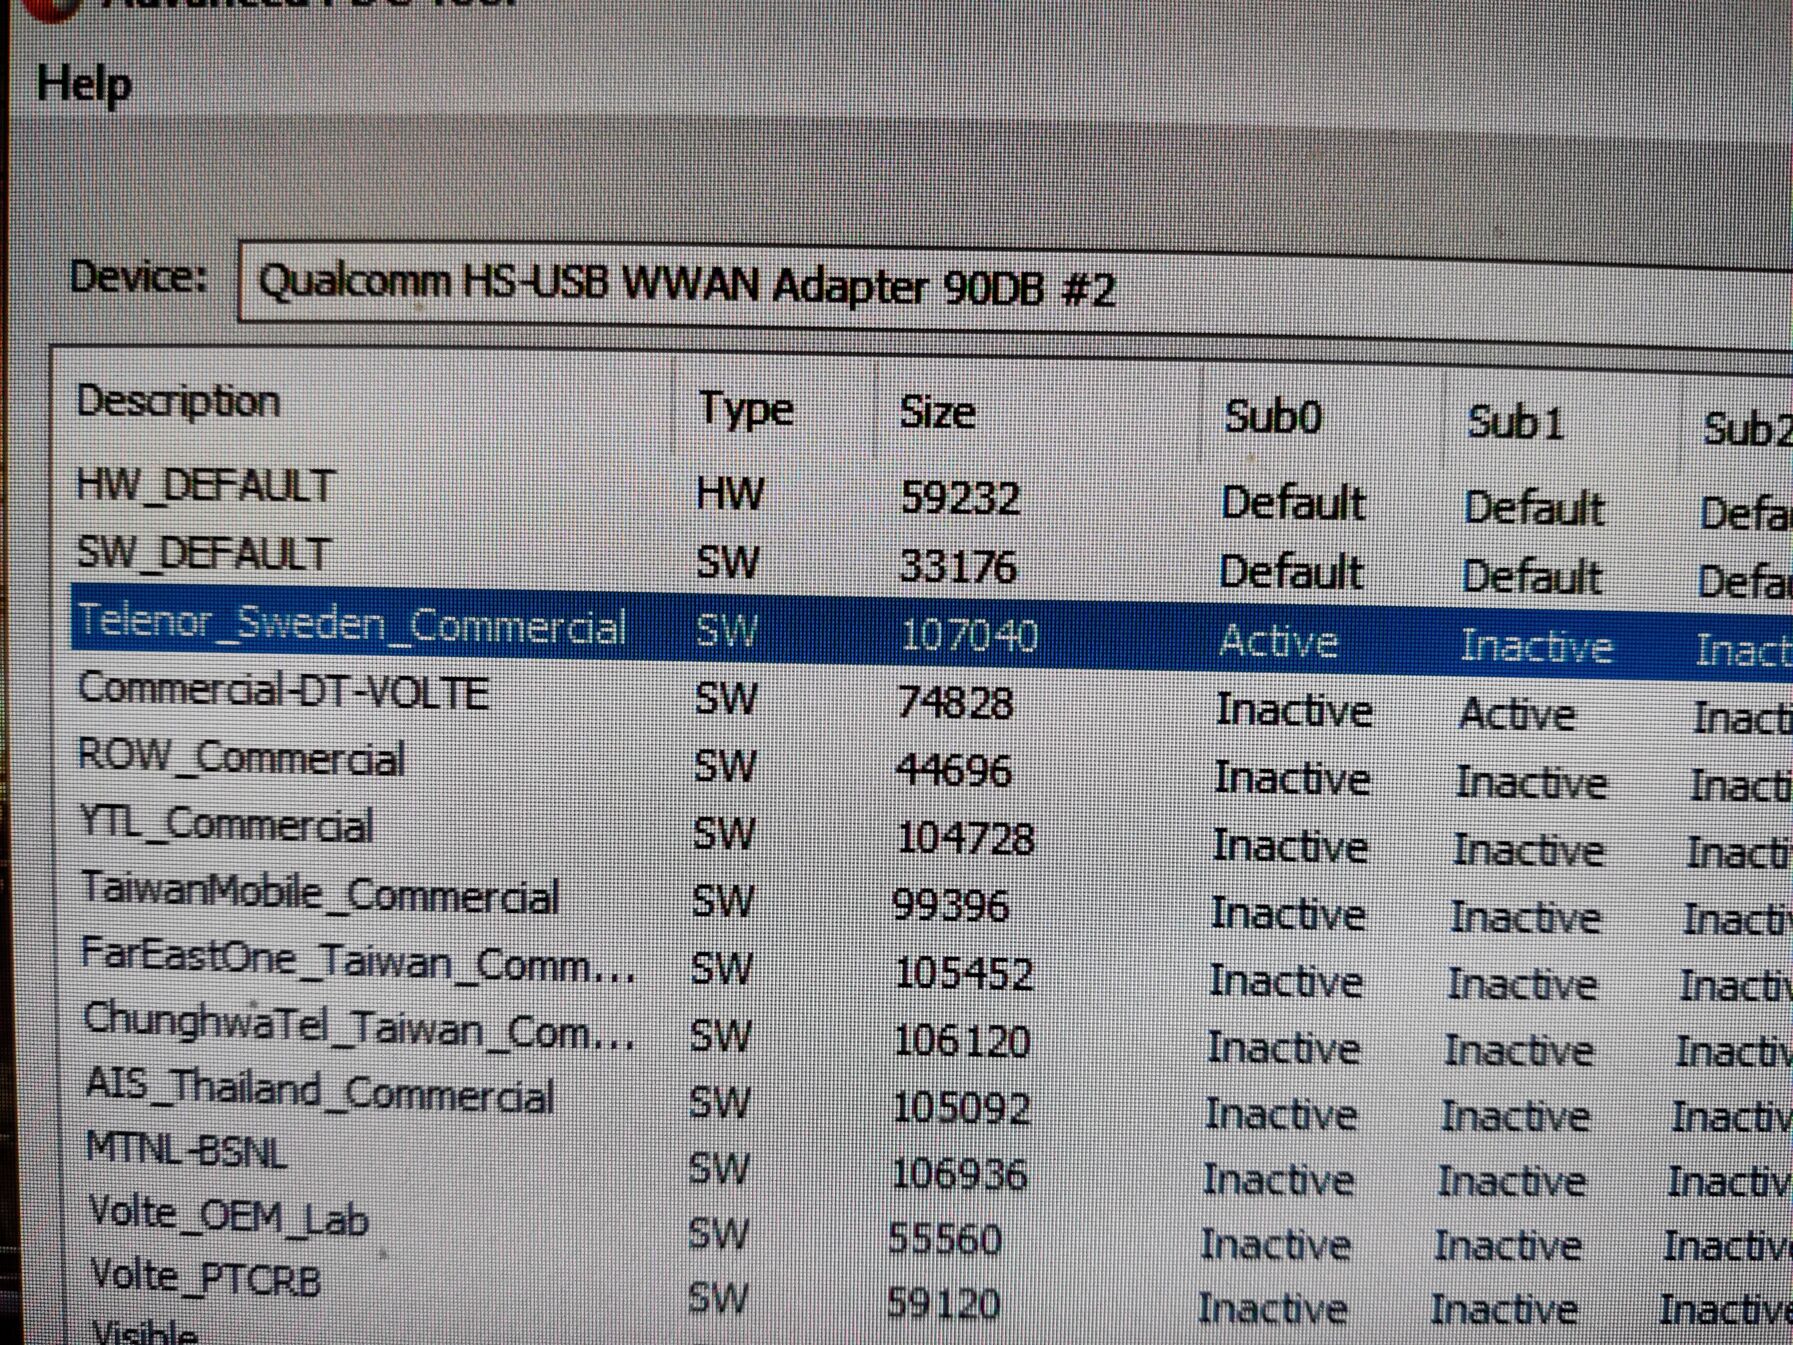Click size value 106120
The width and height of the screenshot is (1793, 1345).
[961, 1041]
